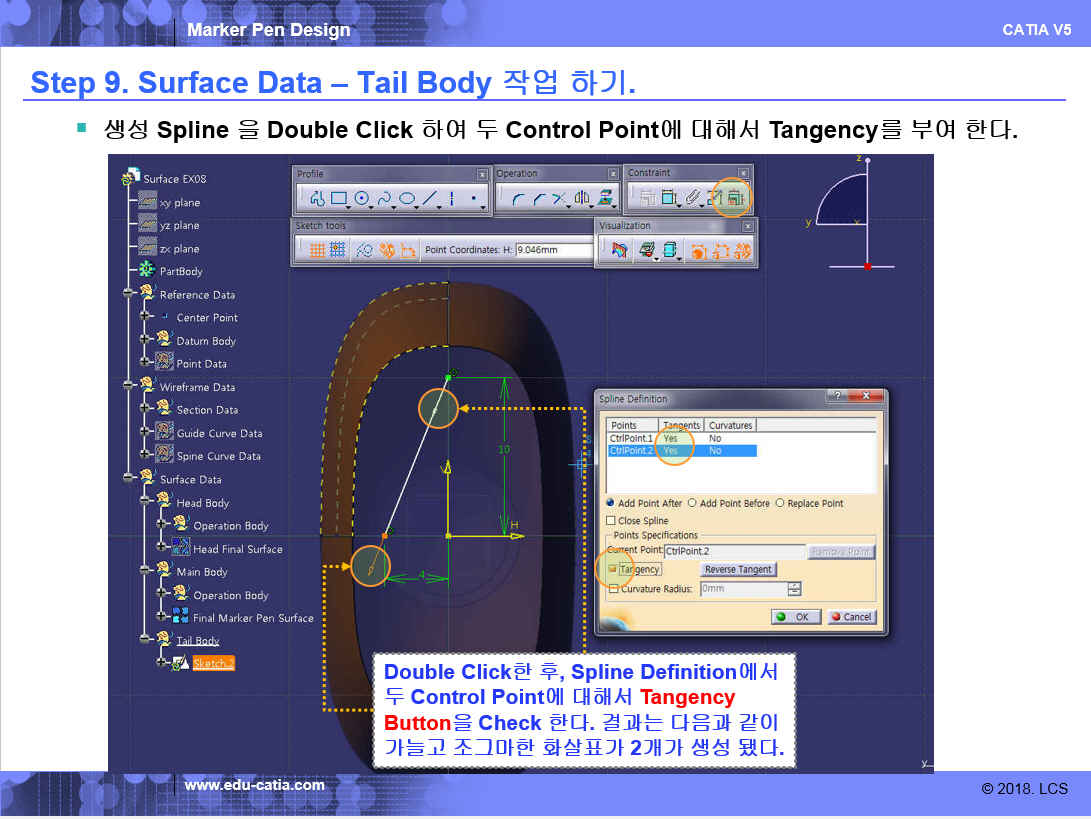Select Head Final Surface in the tree
The image size is (1091, 819).
click(x=237, y=549)
